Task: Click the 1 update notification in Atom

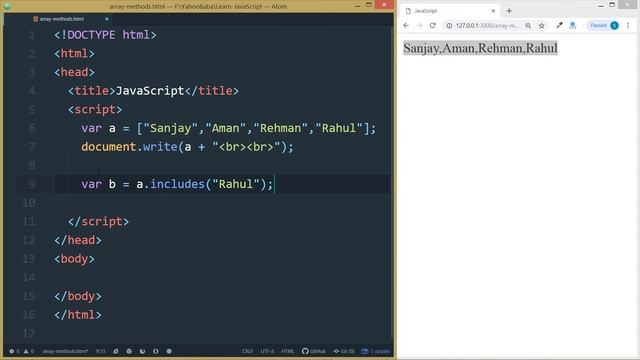Action: click(376, 351)
